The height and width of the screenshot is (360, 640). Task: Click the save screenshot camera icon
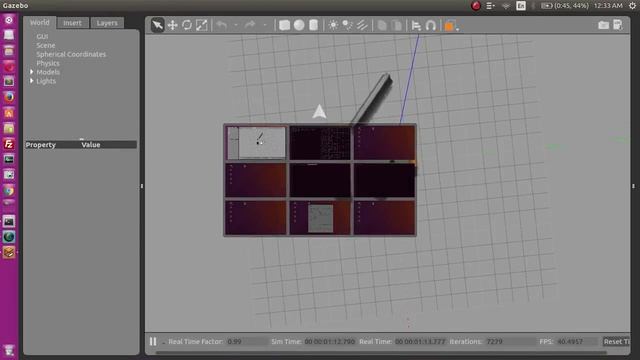point(603,25)
